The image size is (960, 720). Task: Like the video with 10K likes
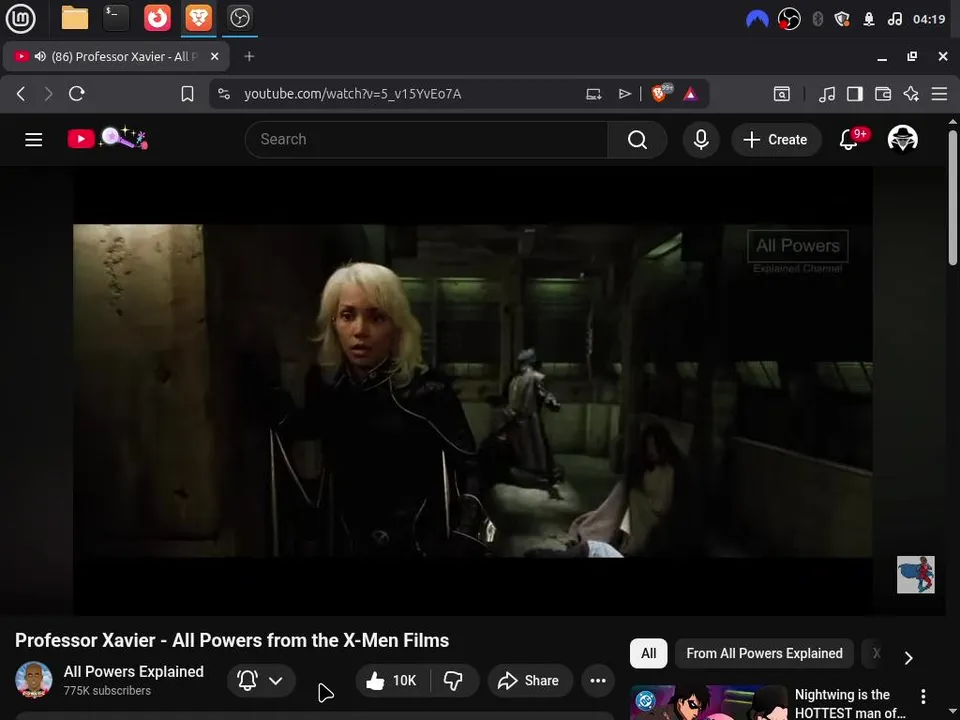392,680
